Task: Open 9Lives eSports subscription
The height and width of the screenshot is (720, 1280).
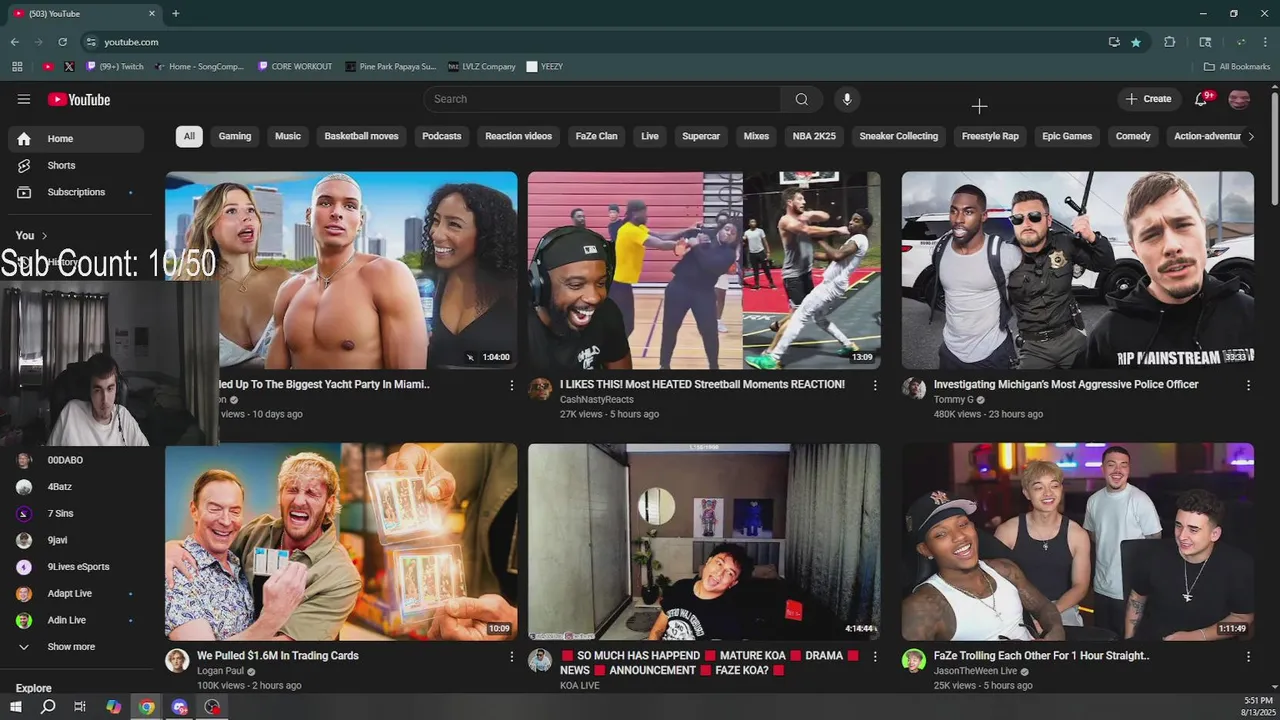Action: point(76,567)
